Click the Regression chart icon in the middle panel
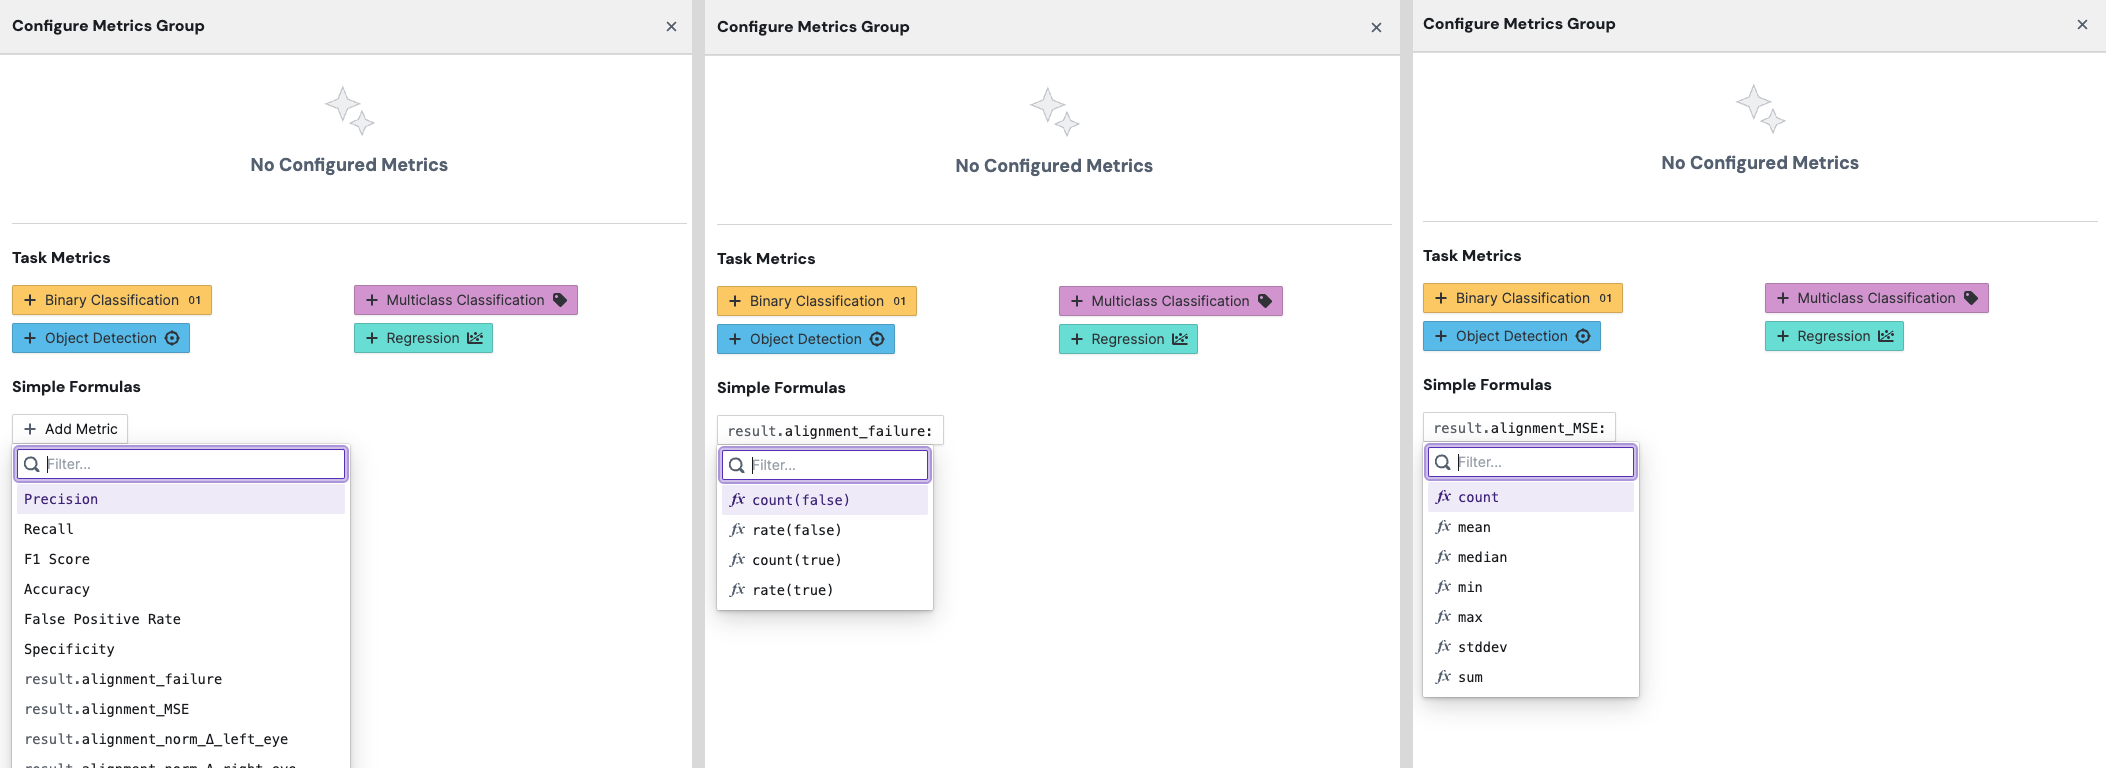2106x768 pixels. click(x=1180, y=339)
